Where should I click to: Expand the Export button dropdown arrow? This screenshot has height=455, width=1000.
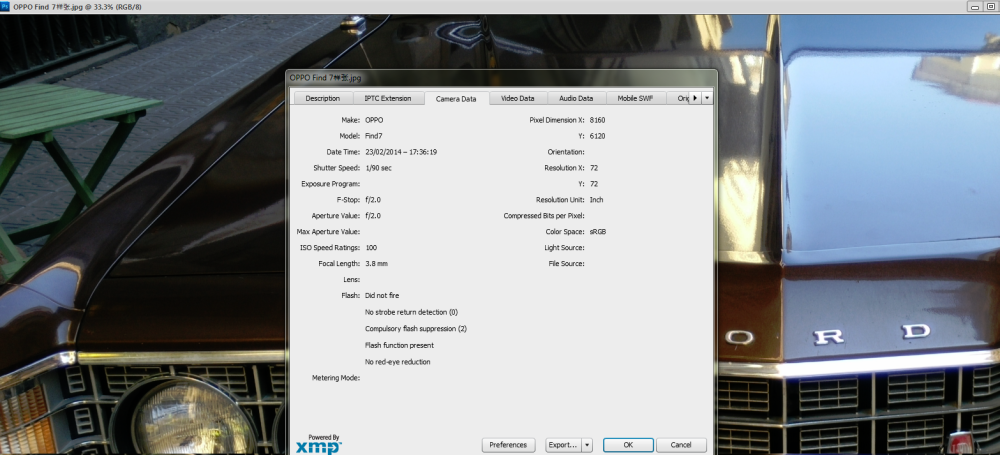pyautogui.click(x=587, y=445)
